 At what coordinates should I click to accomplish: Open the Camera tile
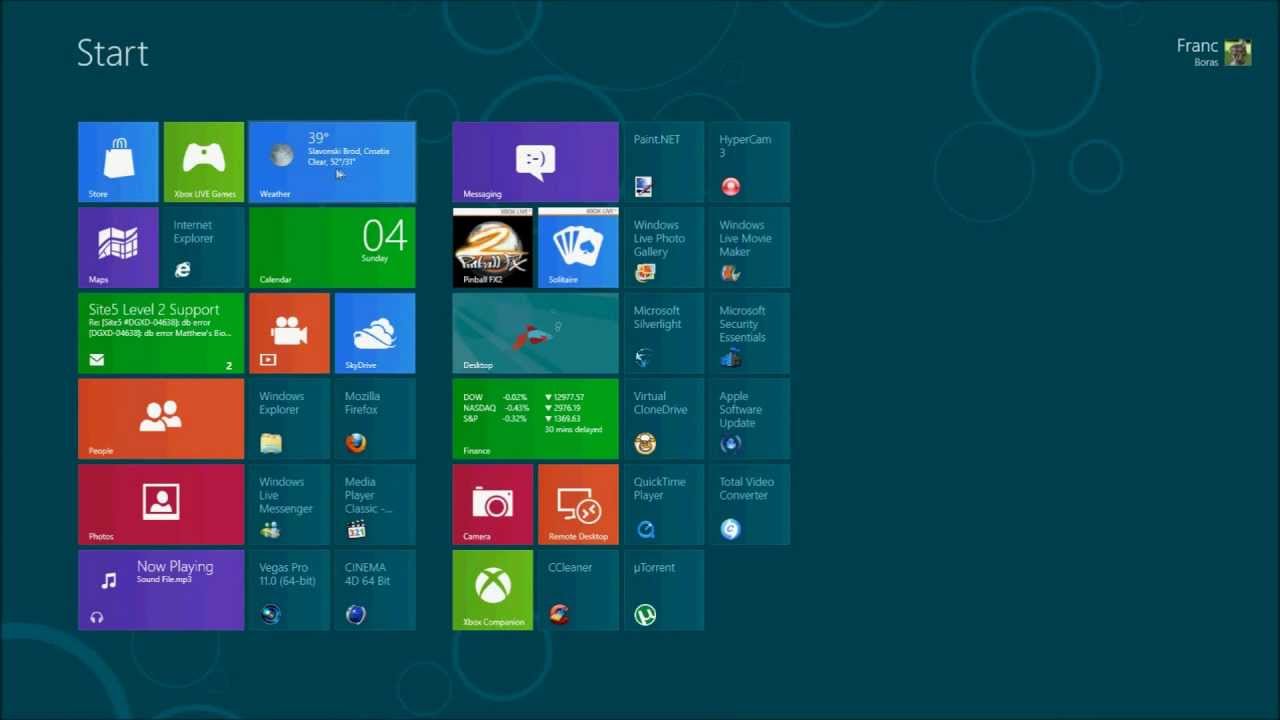click(x=492, y=505)
